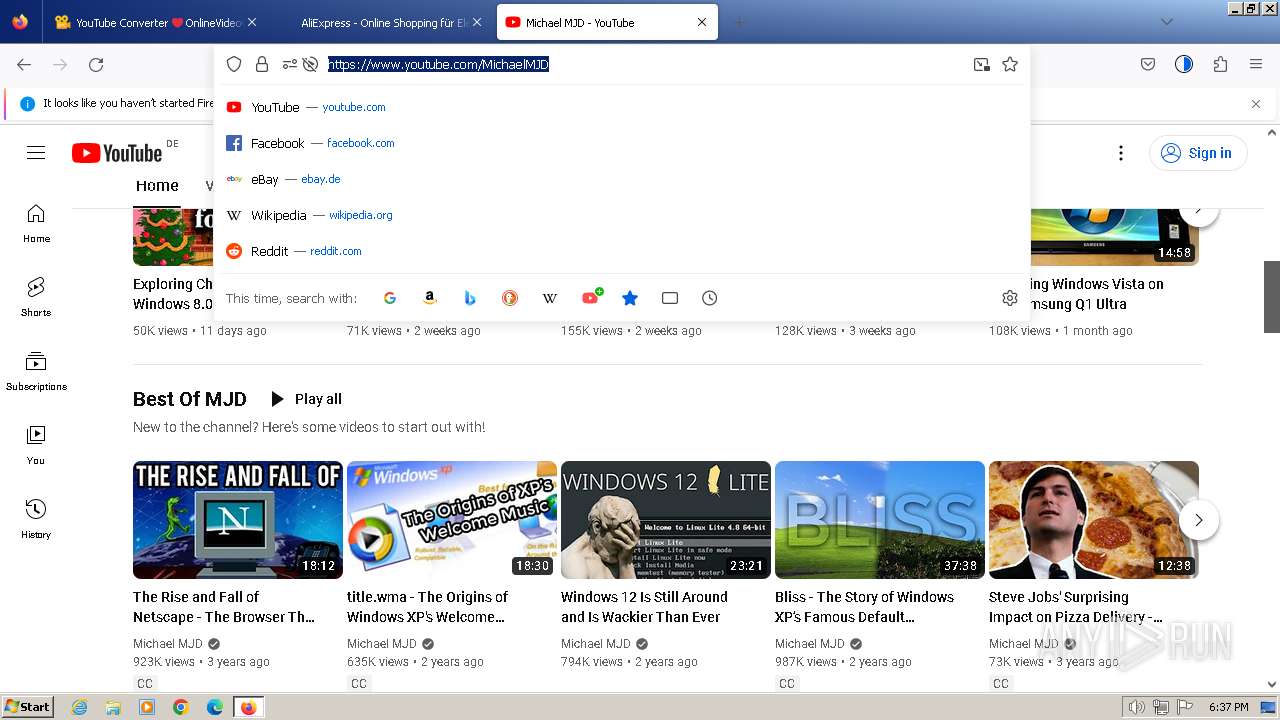1280x720 pixels.
Task: Reload the current page
Action: tap(96, 64)
